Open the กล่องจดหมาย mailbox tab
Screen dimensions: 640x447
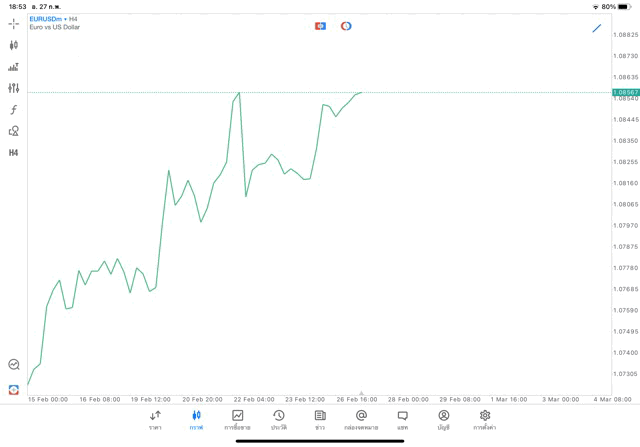point(361,420)
